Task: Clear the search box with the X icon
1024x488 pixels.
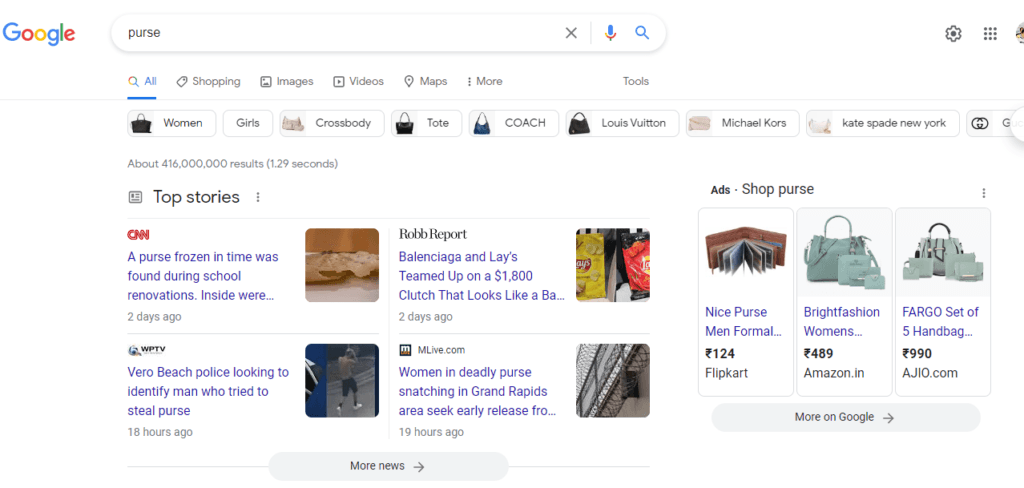Action: (571, 33)
